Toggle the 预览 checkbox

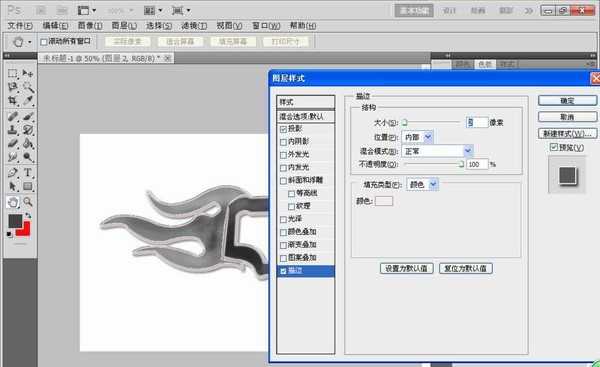554,147
